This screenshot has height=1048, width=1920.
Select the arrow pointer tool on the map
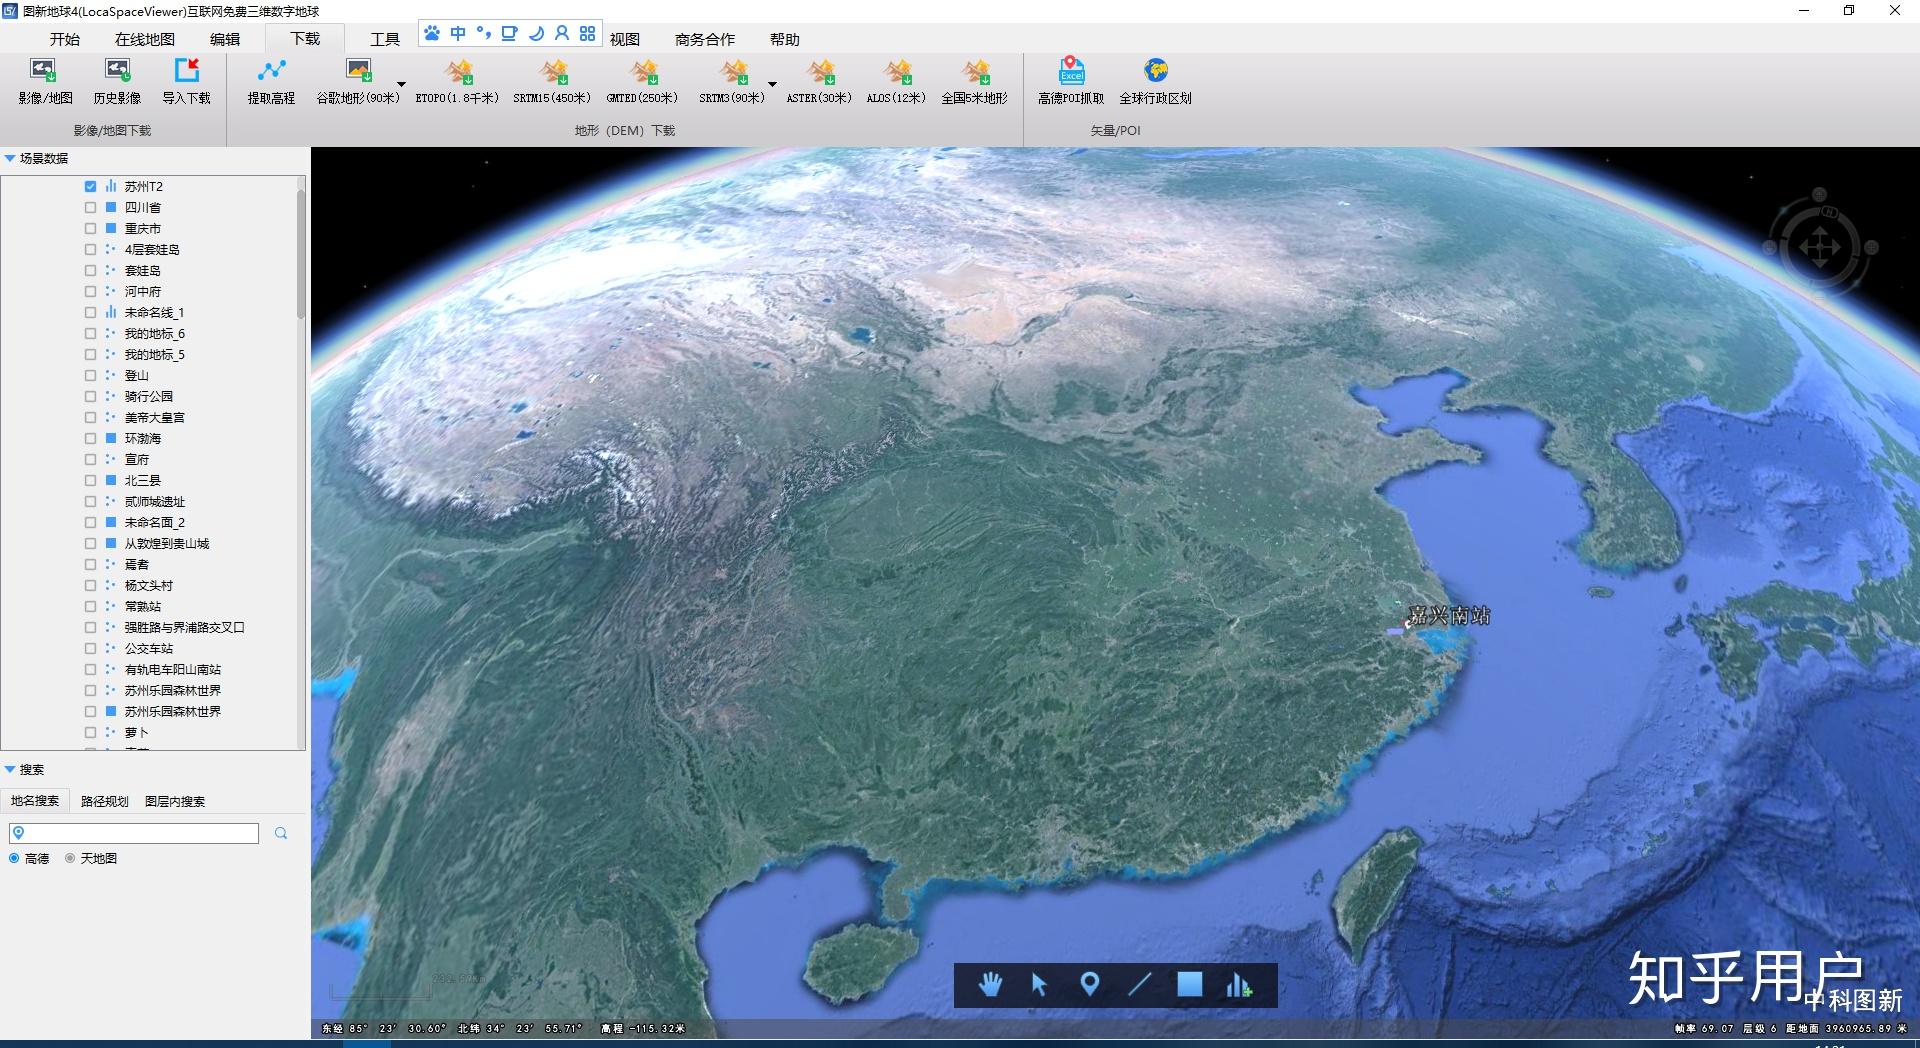(x=1039, y=985)
